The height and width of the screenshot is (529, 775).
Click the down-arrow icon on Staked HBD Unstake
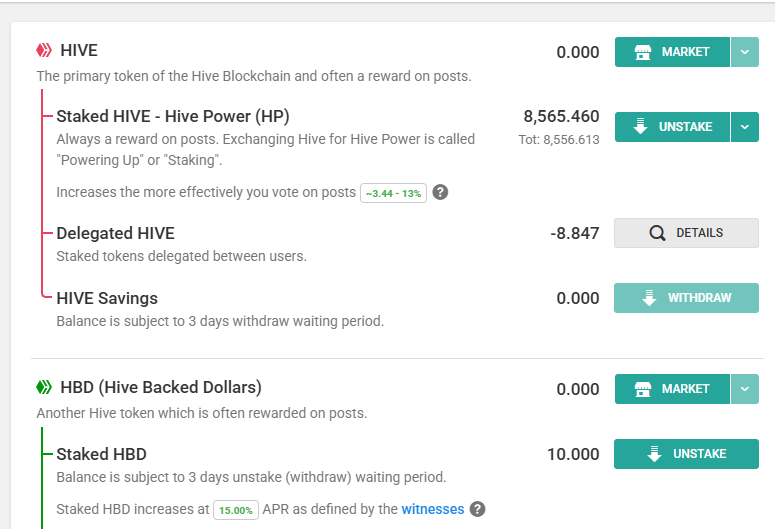point(655,454)
